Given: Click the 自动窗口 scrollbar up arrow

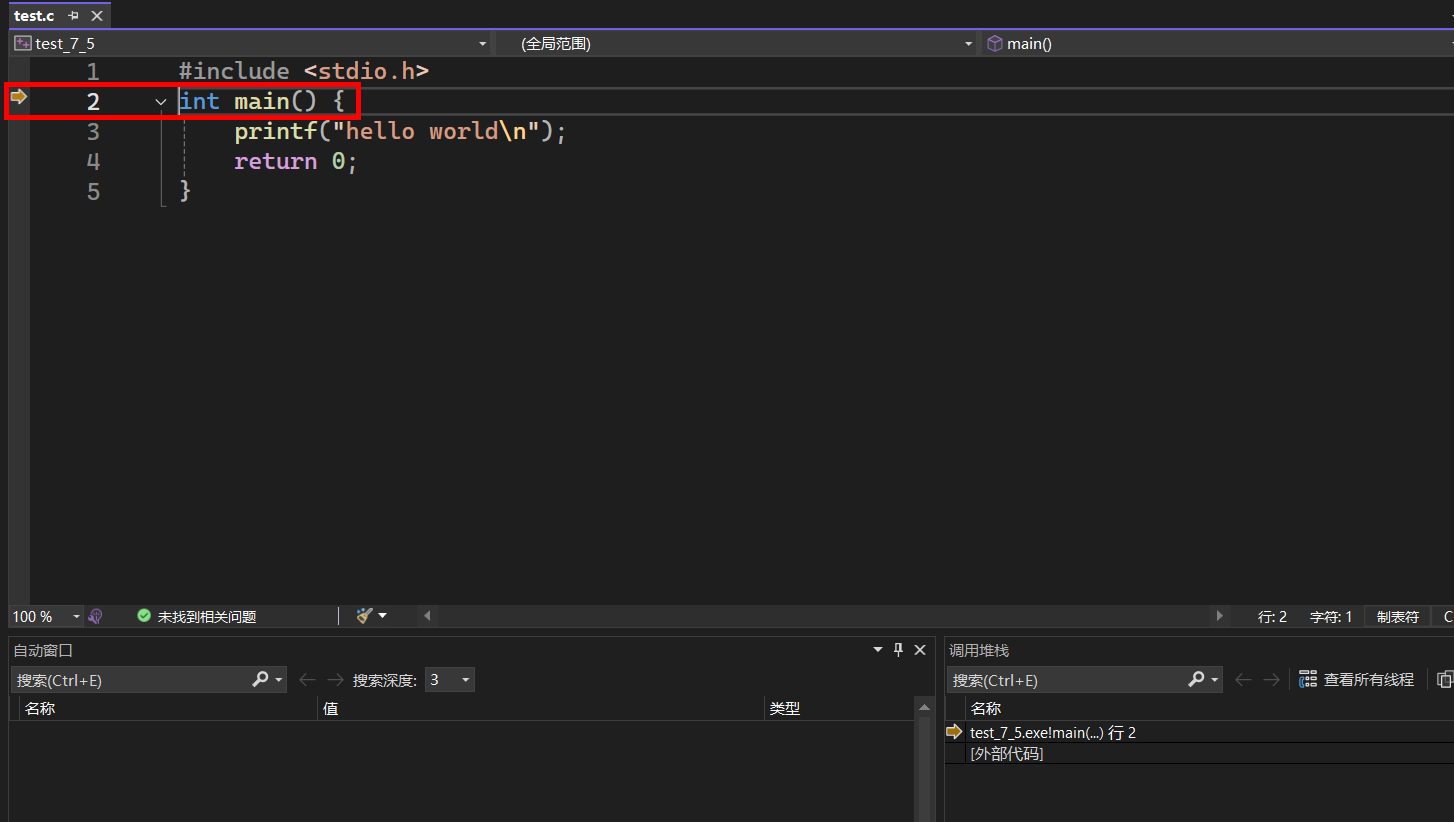Looking at the screenshot, I should (x=925, y=708).
